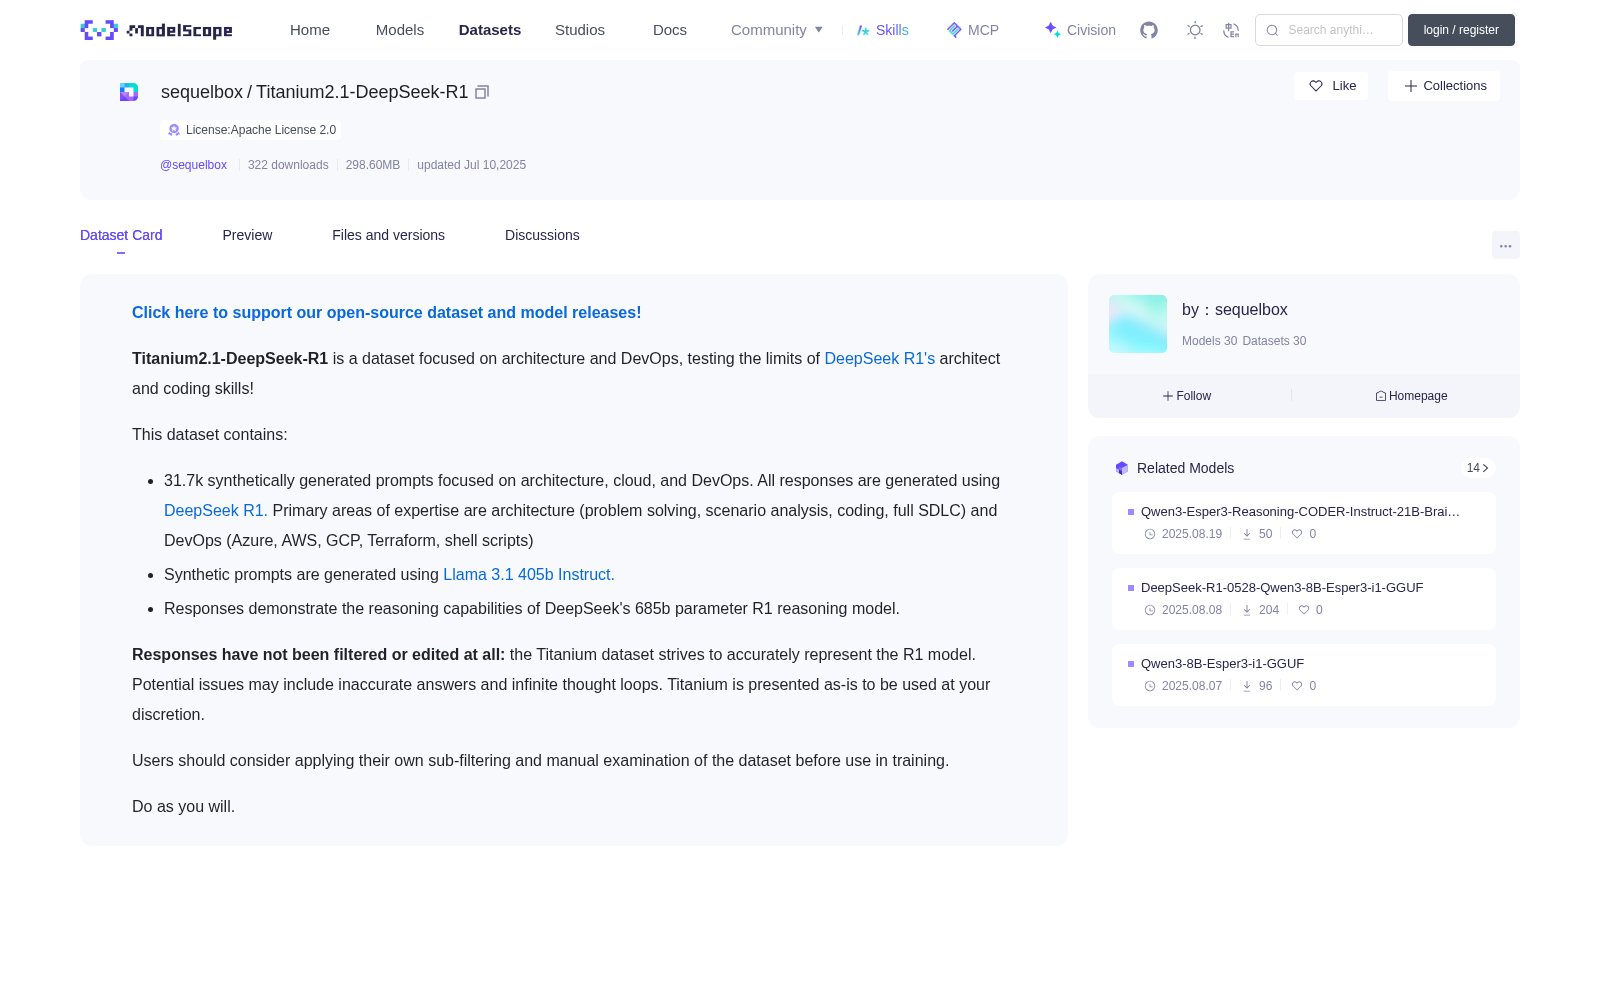This screenshot has width=1600, height=1000.
Task: Toggle the light/dark theme sun icon
Action: (1195, 30)
